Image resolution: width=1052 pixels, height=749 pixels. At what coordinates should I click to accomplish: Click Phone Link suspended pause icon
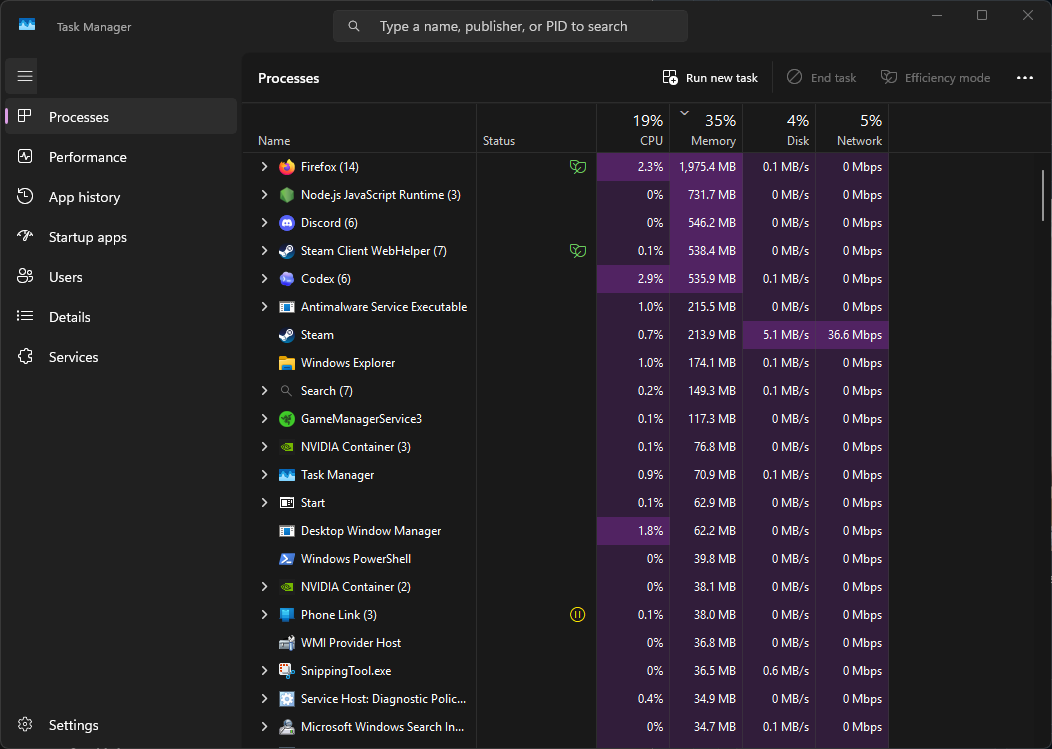click(578, 615)
